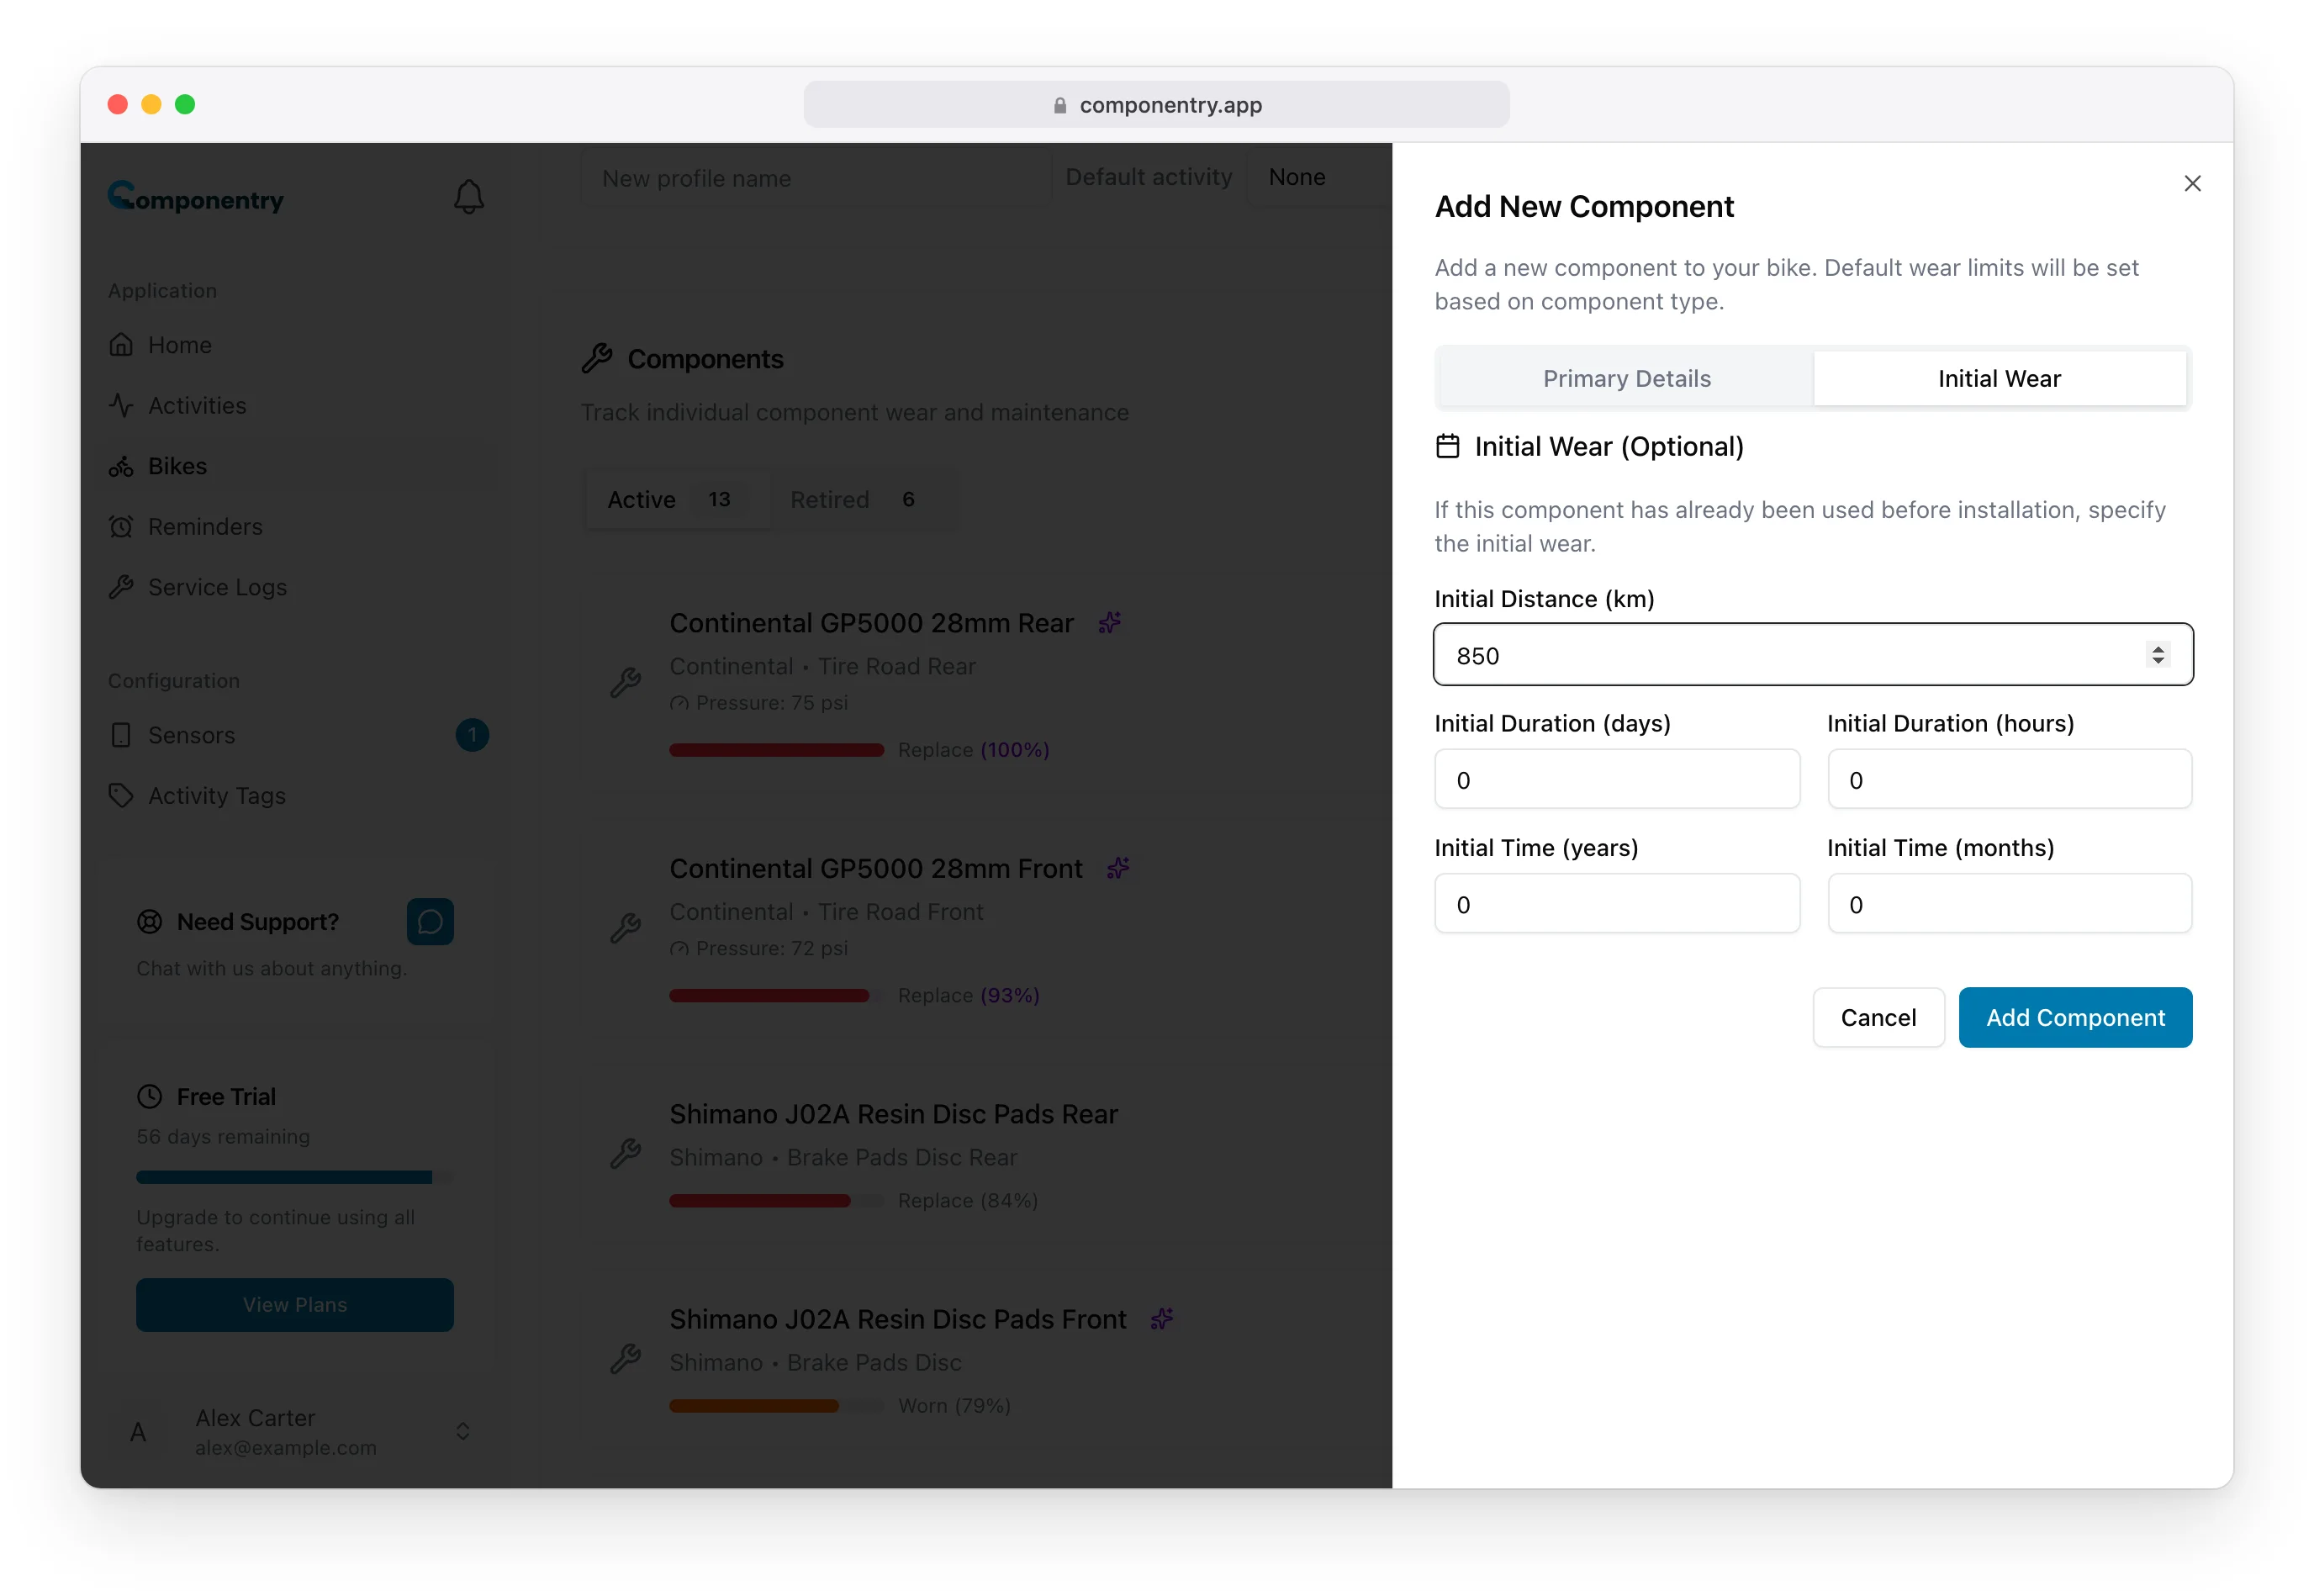The height and width of the screenshot is (1596, 2314).
Task: Open Continental GP5000 28mm Rear component
Action: point(871,623)
